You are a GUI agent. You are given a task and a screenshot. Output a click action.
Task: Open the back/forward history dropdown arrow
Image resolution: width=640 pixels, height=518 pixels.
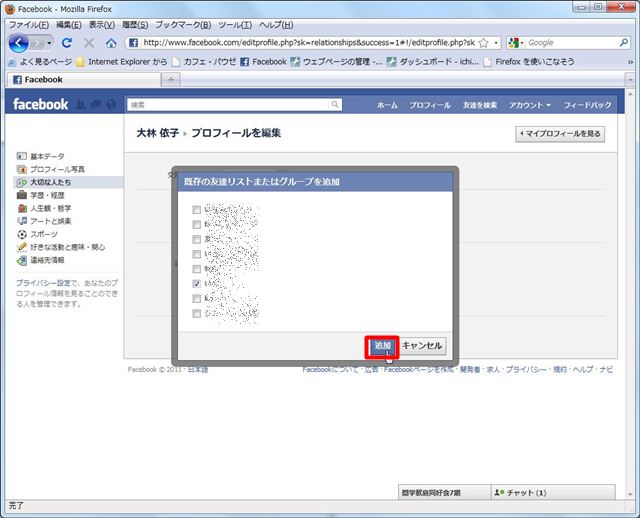coord(49,43)
